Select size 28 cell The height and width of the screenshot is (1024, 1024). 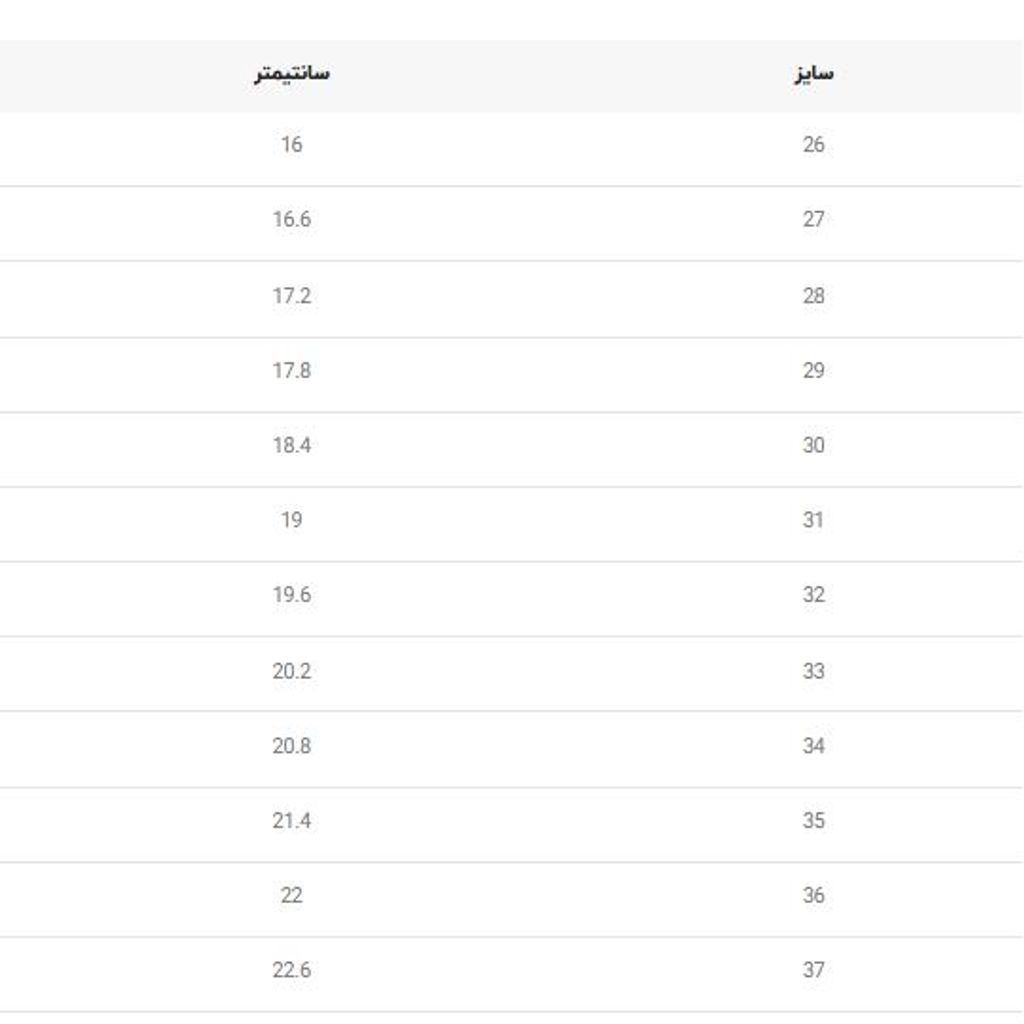click(813, 296)
